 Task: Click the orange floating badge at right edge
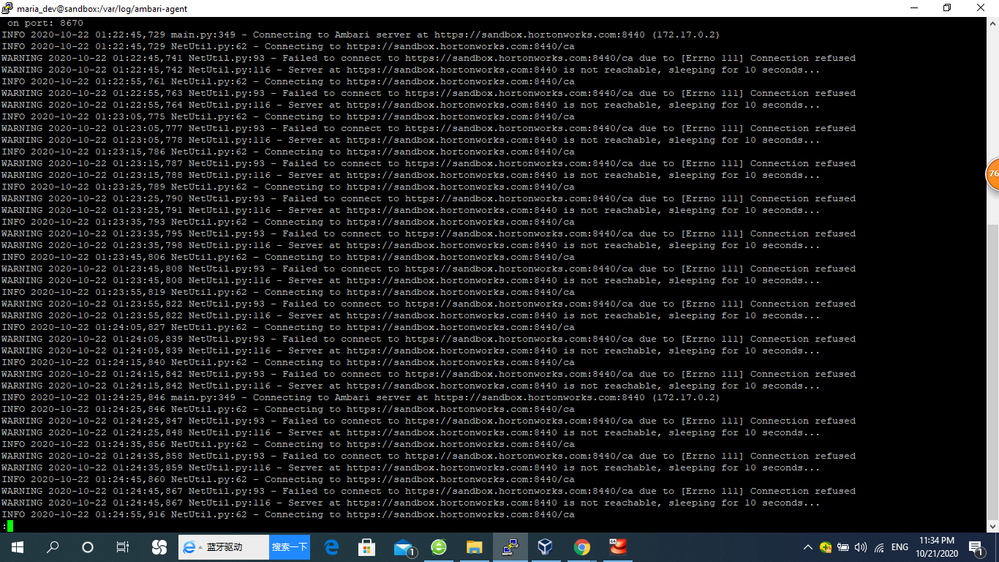pos(993,174)
